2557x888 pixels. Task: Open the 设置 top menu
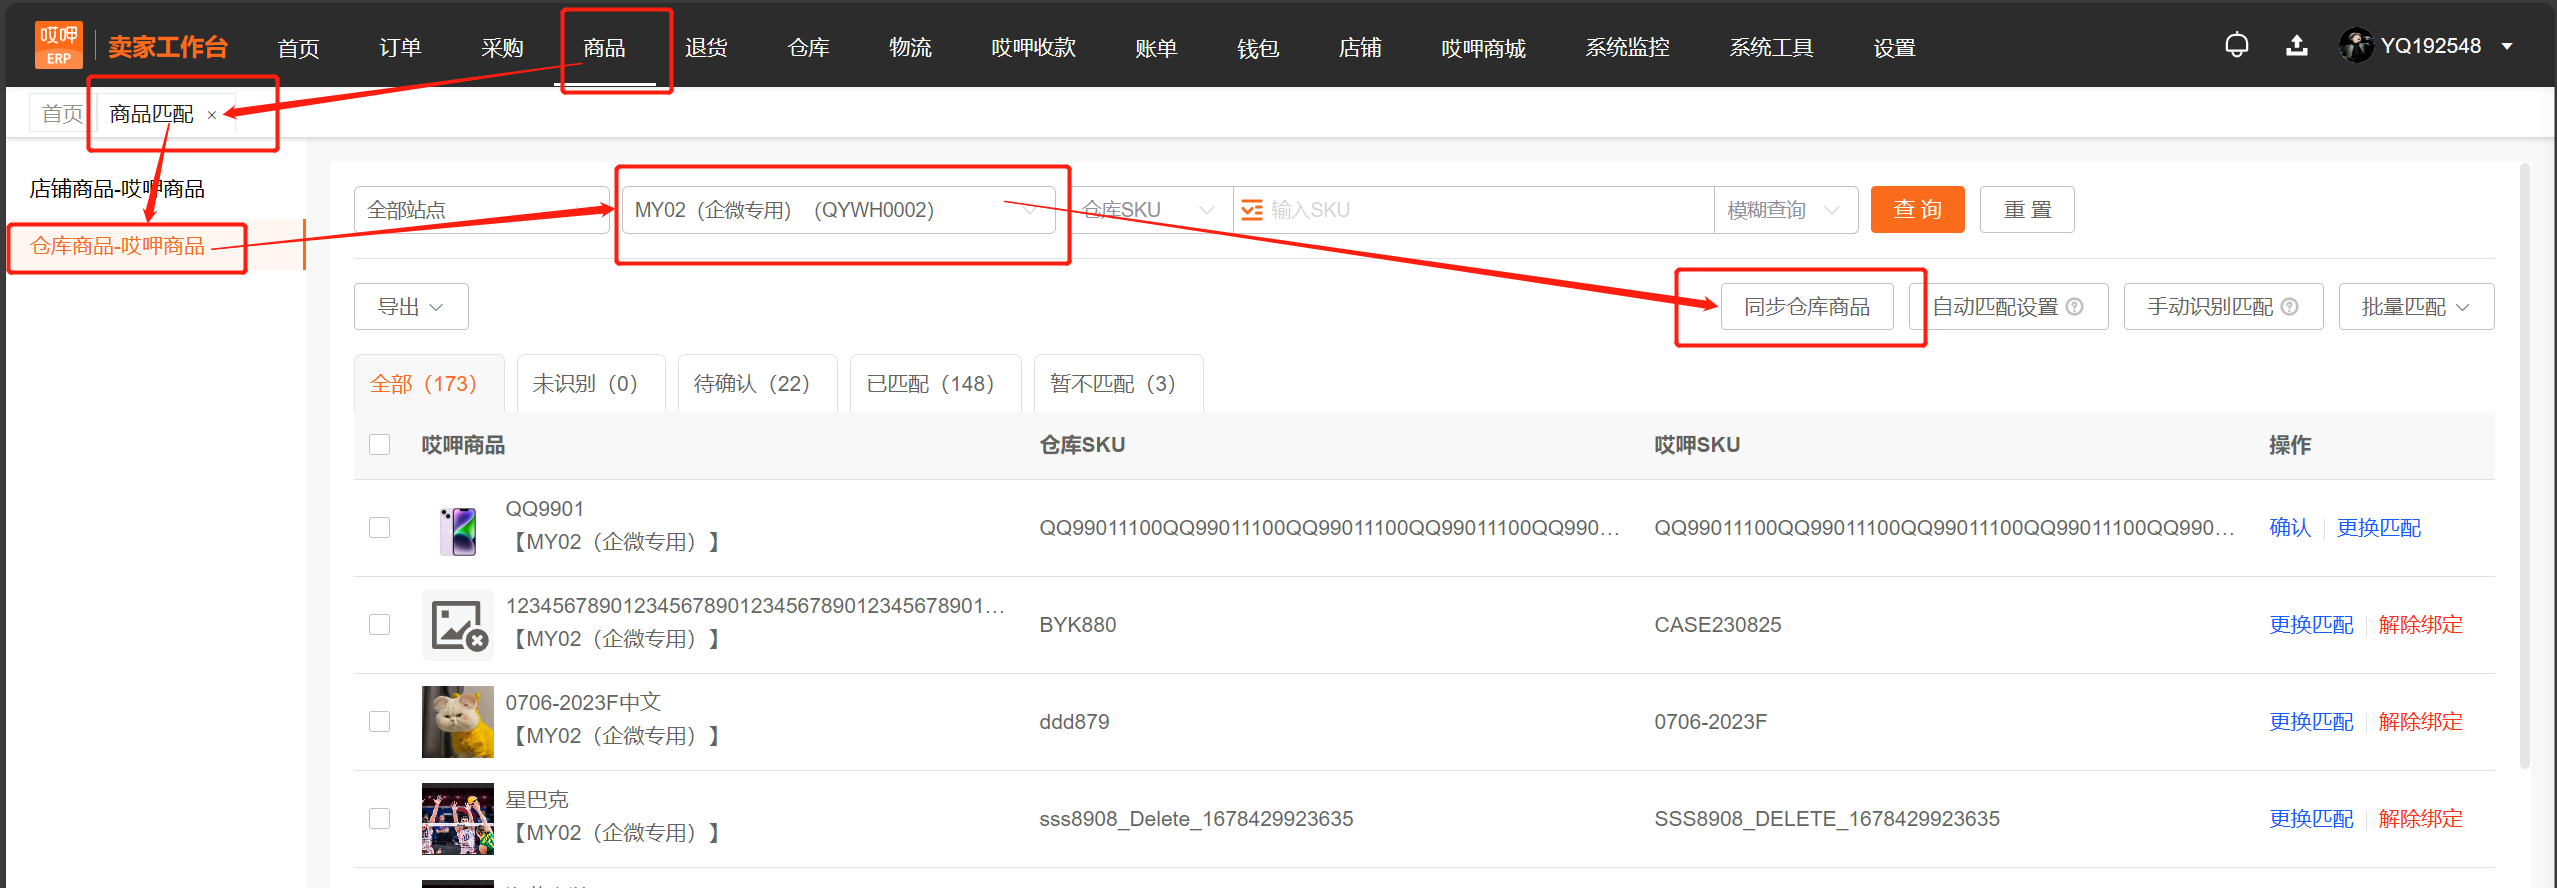[x=1894, y=48]
